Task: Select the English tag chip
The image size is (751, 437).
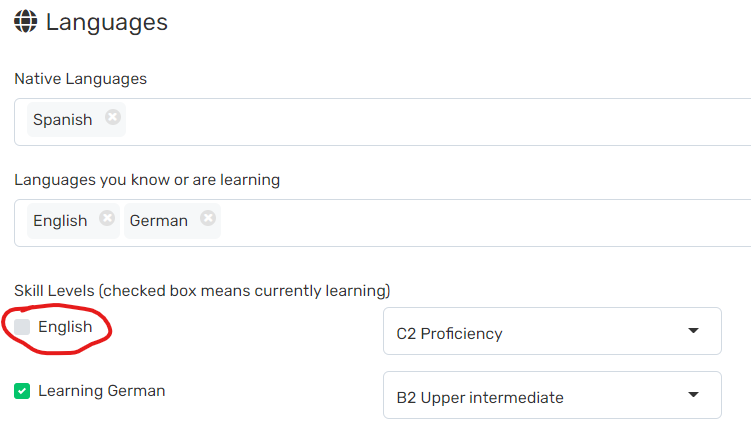Action: coord(60,221)
